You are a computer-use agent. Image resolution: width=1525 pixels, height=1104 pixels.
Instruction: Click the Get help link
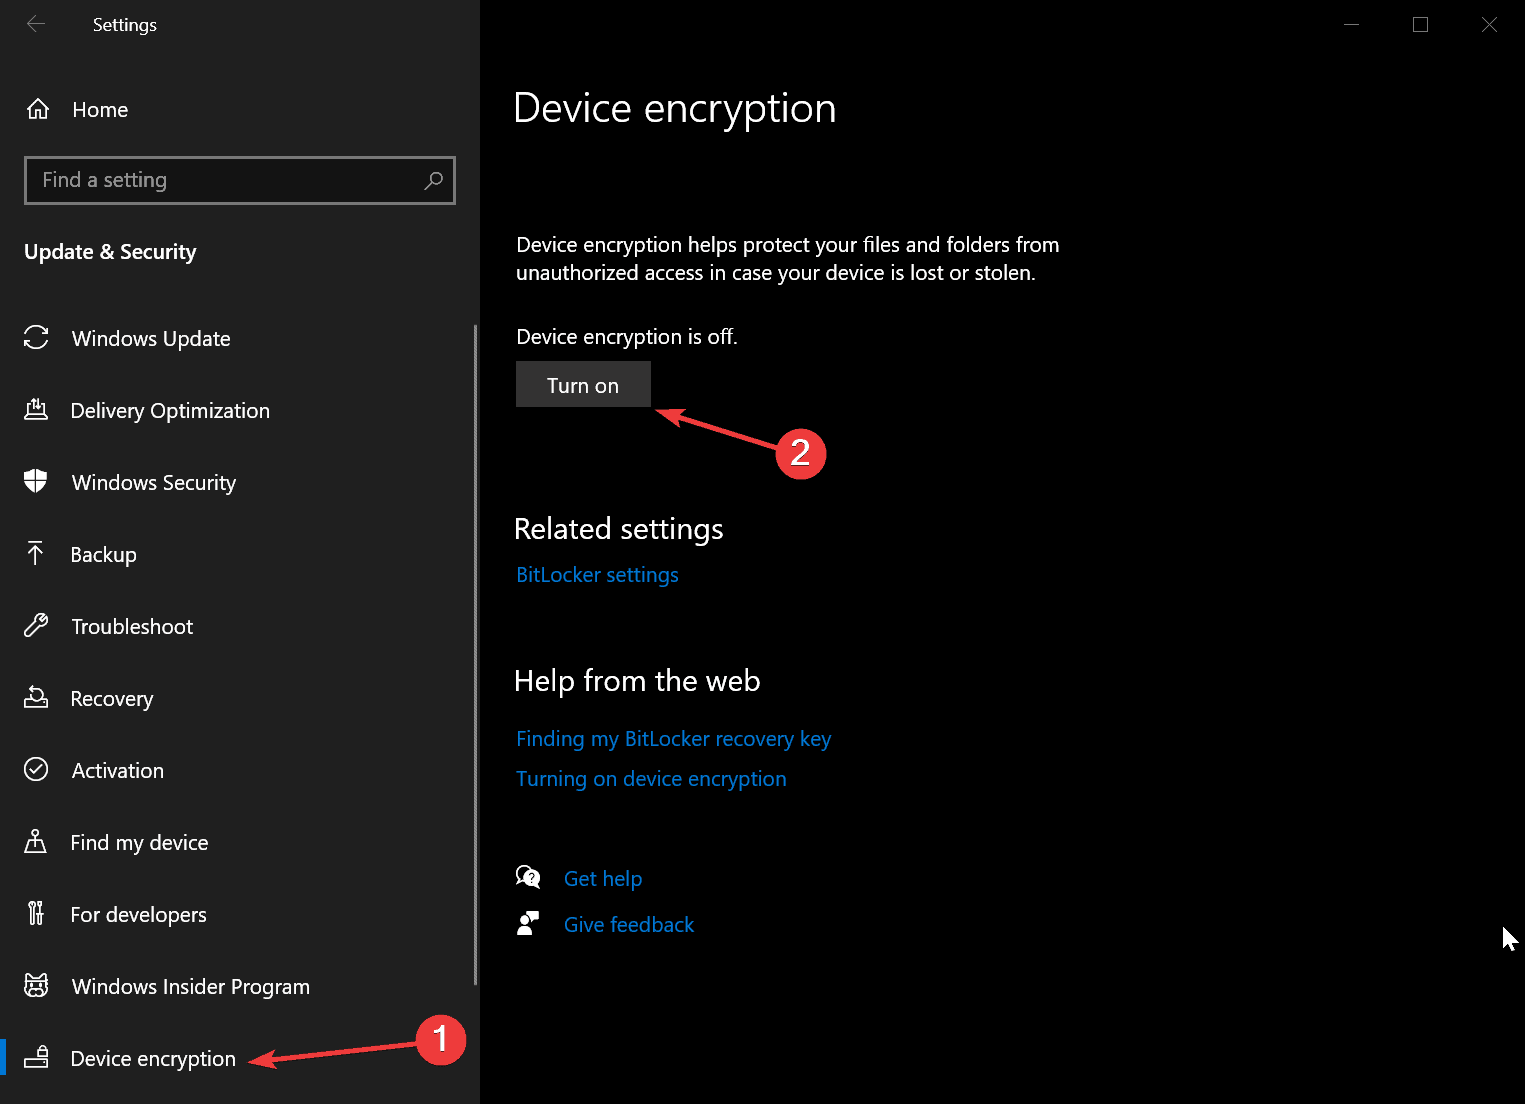(x=603, y=879)
